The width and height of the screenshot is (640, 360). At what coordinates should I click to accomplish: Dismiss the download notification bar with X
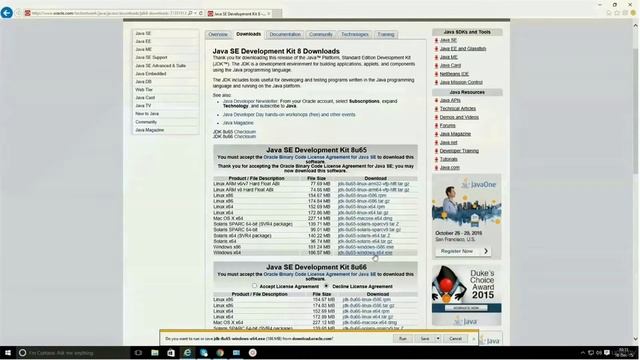pyautogui.click(x=473, y=339)
